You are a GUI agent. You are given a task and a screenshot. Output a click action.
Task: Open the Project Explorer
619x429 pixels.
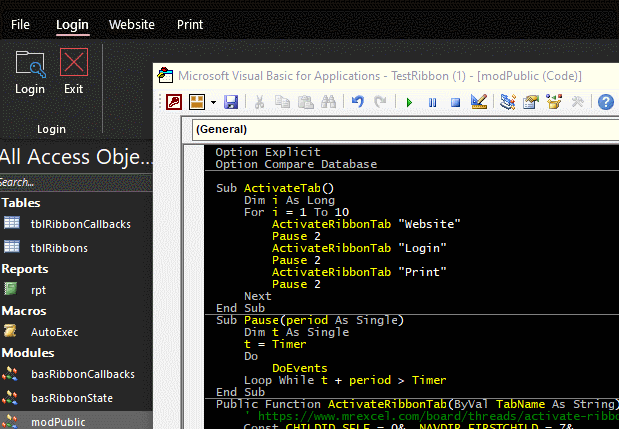(x=508, y=102)
